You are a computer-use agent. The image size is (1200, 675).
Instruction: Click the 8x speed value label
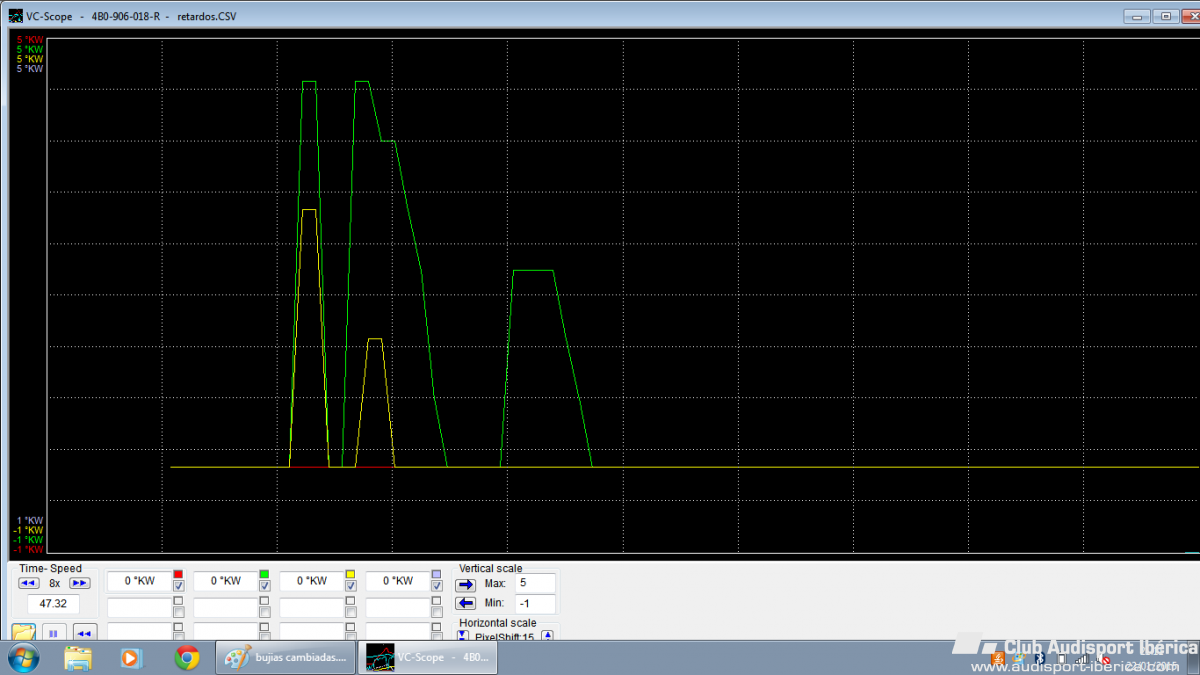[54, 583]
